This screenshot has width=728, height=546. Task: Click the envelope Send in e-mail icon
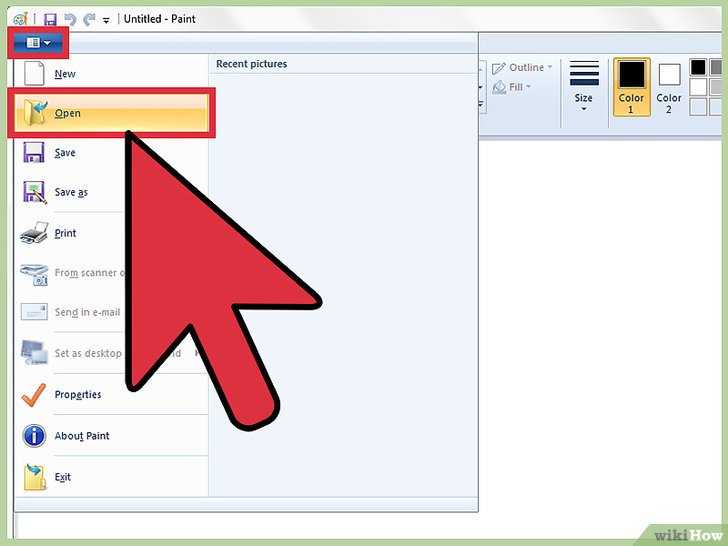(x=34, y=312)
